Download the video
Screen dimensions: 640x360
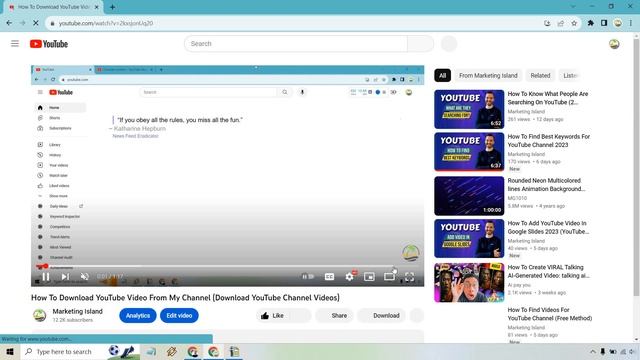(x=382, y=316)
